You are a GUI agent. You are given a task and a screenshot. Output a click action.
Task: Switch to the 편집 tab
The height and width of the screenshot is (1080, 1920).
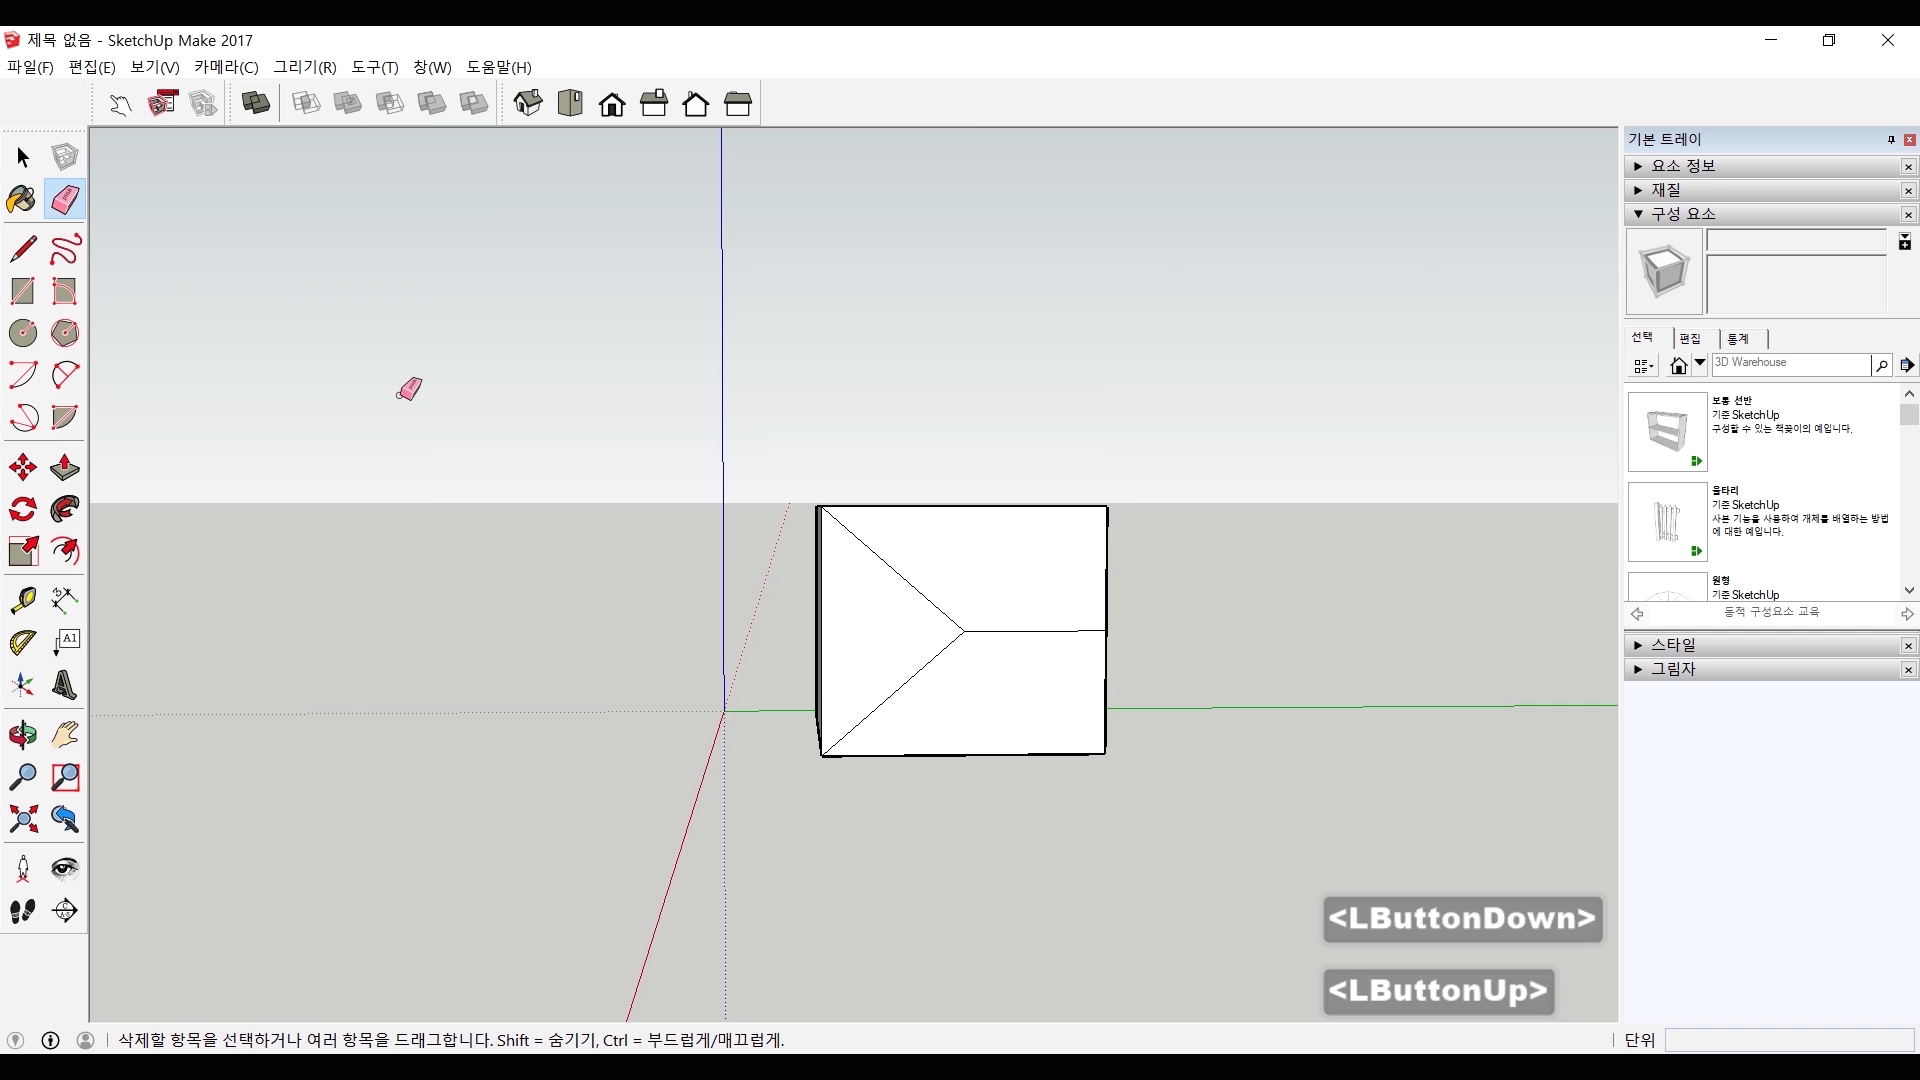[x=1690, y=339]
